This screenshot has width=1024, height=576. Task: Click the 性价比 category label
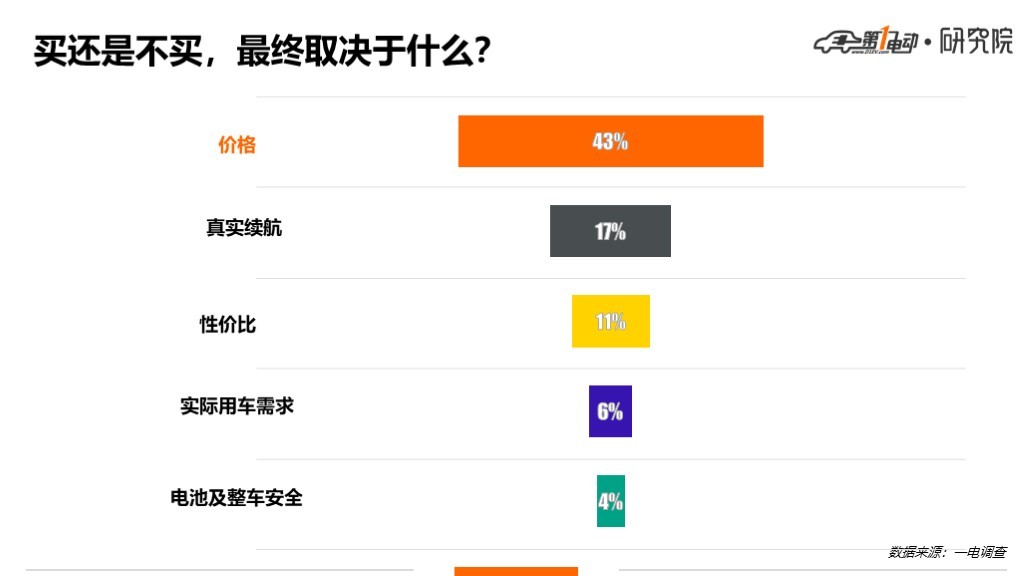227,324
